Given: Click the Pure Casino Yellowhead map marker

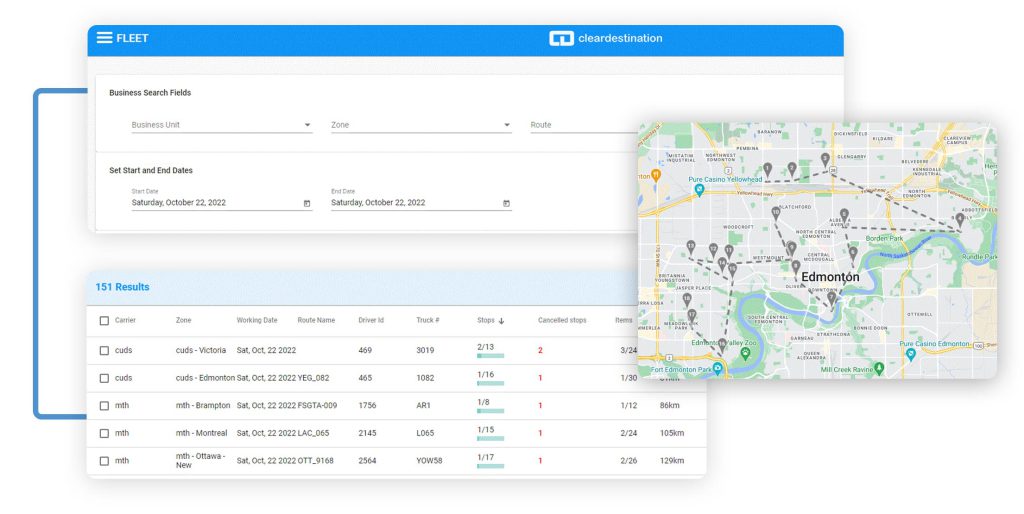Looking at the screenshot, I should click(699, 189).
